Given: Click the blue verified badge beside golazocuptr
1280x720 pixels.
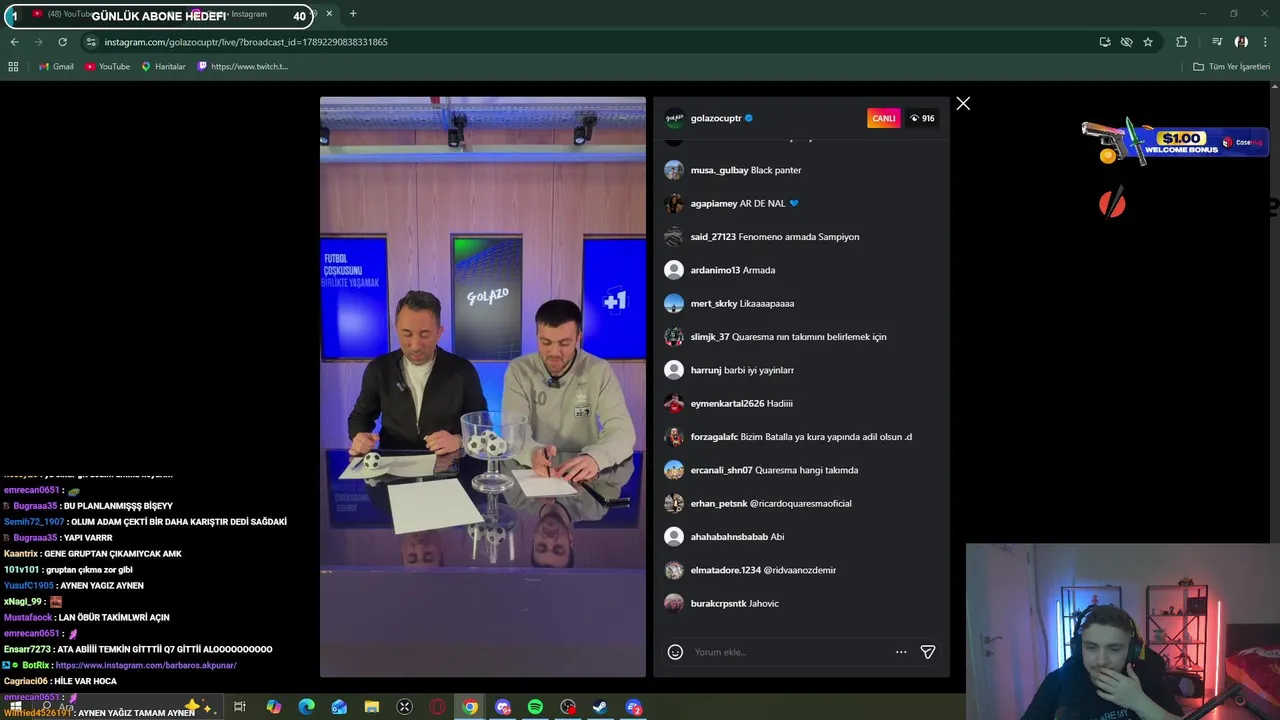Looking at the screenshot, I should pyautogui.click(x=749, y=118).
